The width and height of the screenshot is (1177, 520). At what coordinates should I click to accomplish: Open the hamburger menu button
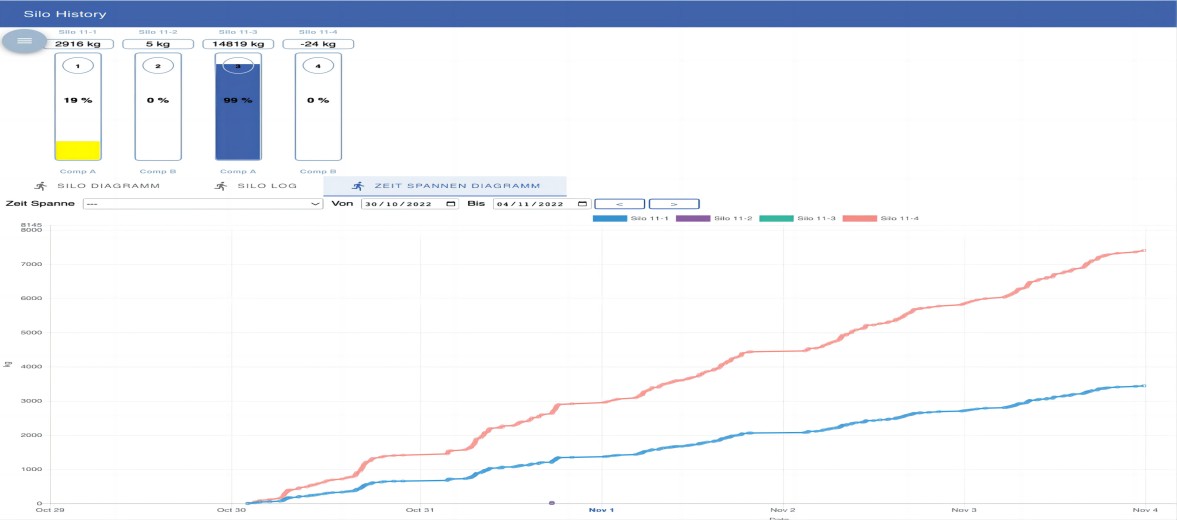pyautogui.click(x=25, y=40)
